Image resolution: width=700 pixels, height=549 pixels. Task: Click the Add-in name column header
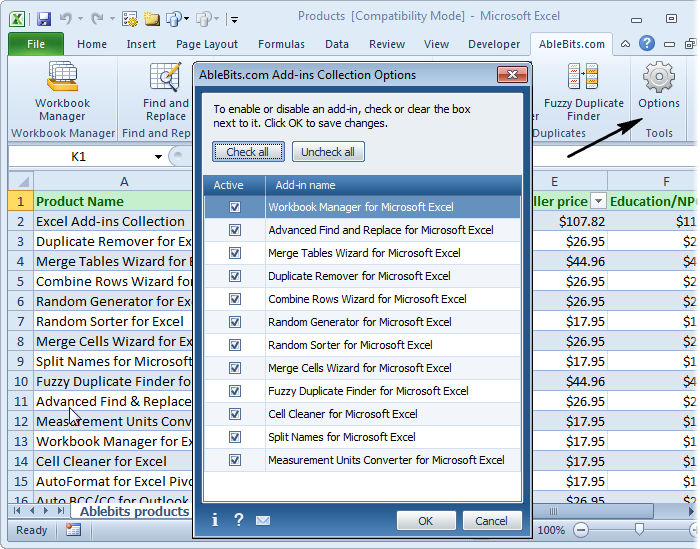click(x=393, y=185)
